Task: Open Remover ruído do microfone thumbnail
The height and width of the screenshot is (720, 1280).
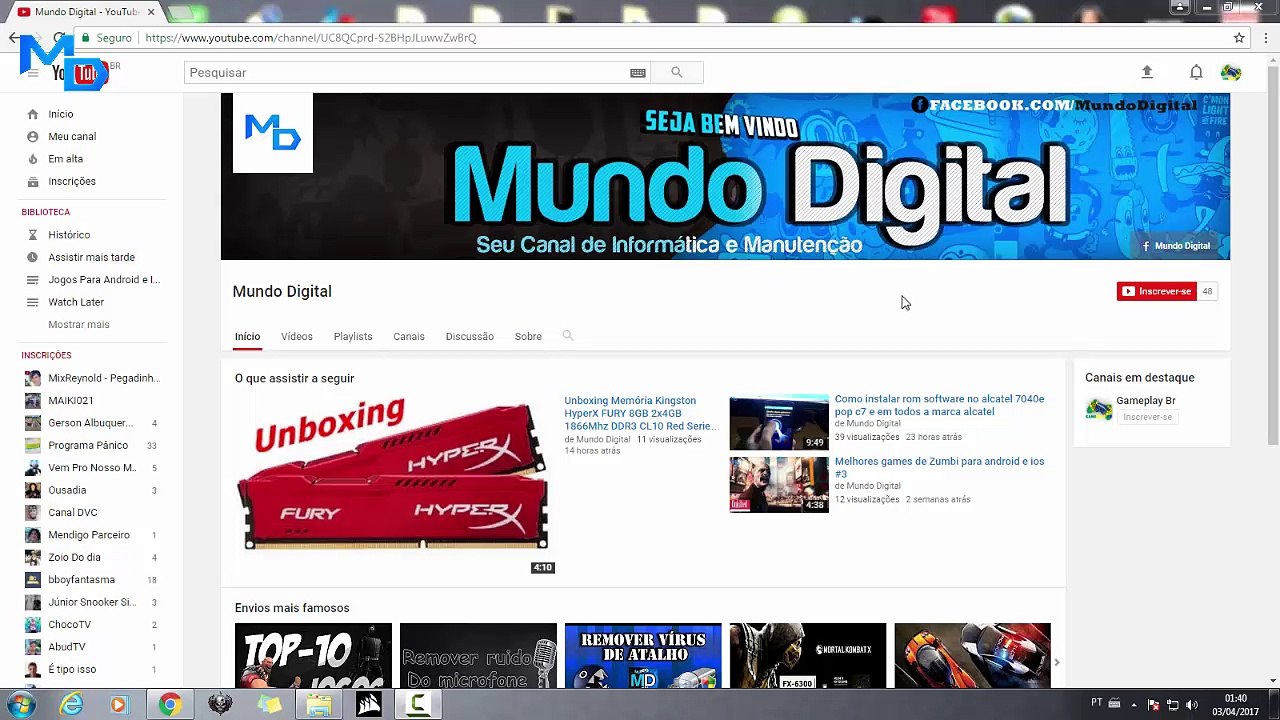Action: [x=478, y=656]
